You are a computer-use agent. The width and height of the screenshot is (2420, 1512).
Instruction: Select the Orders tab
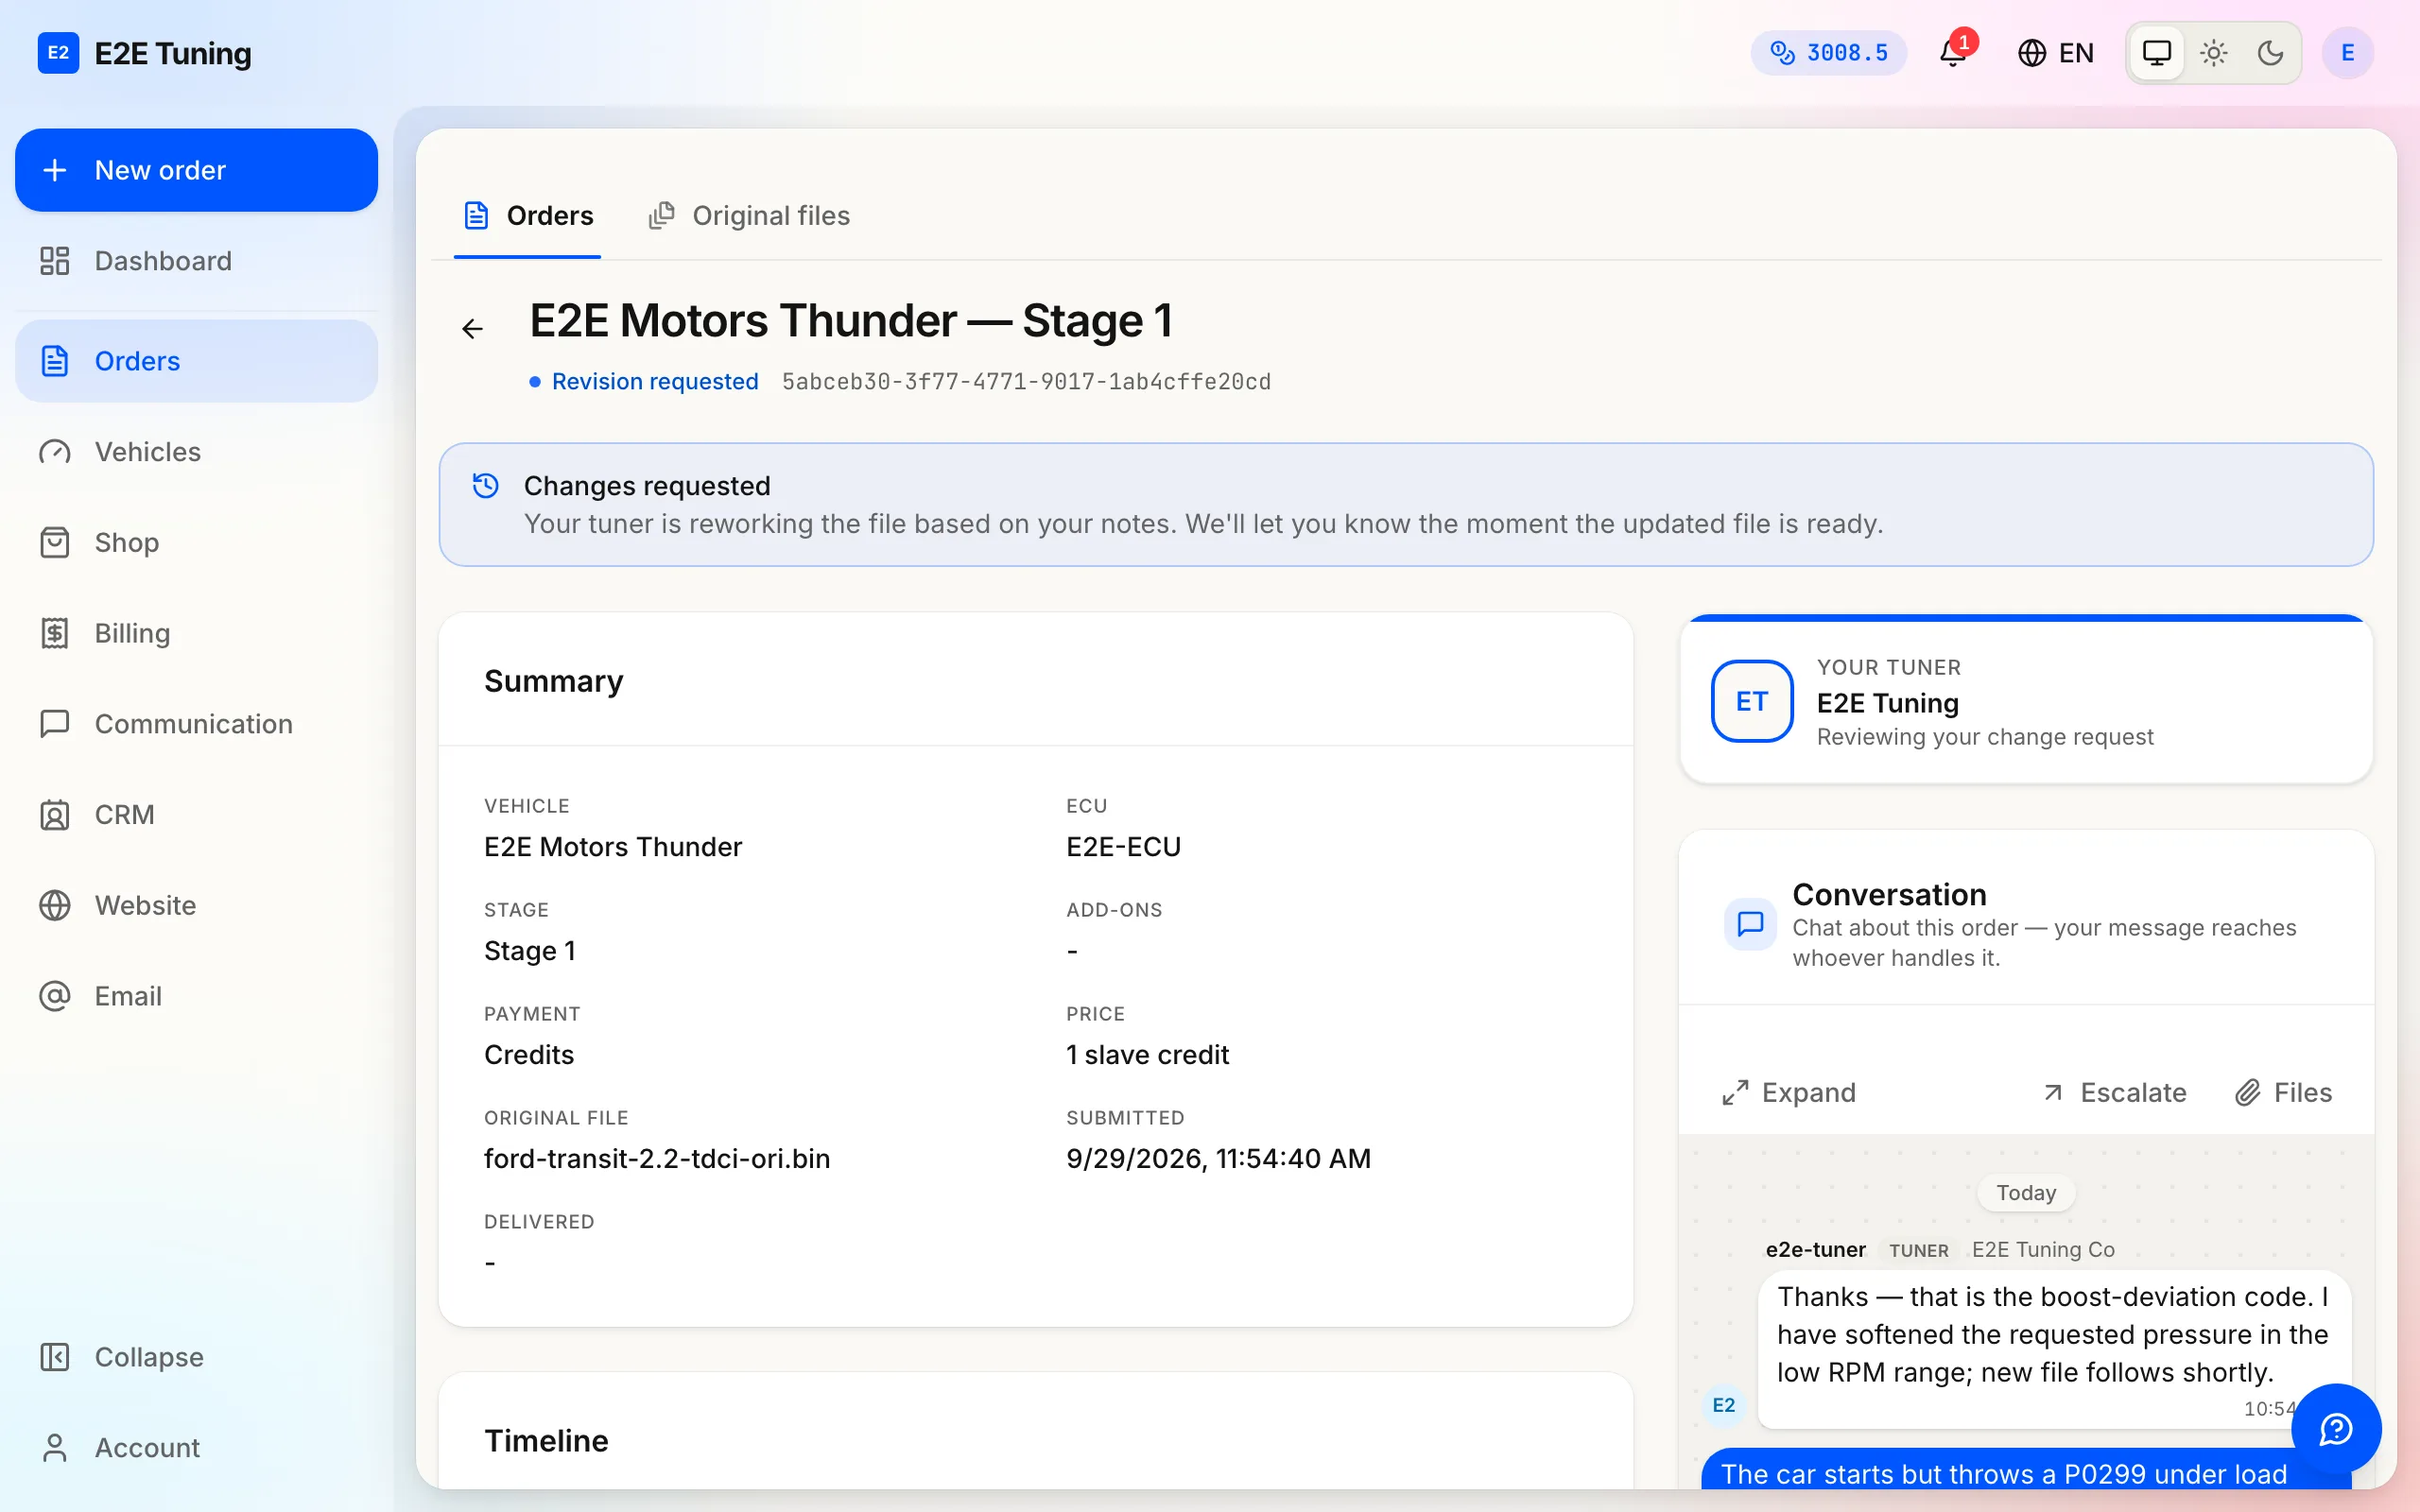pos(528,216)
